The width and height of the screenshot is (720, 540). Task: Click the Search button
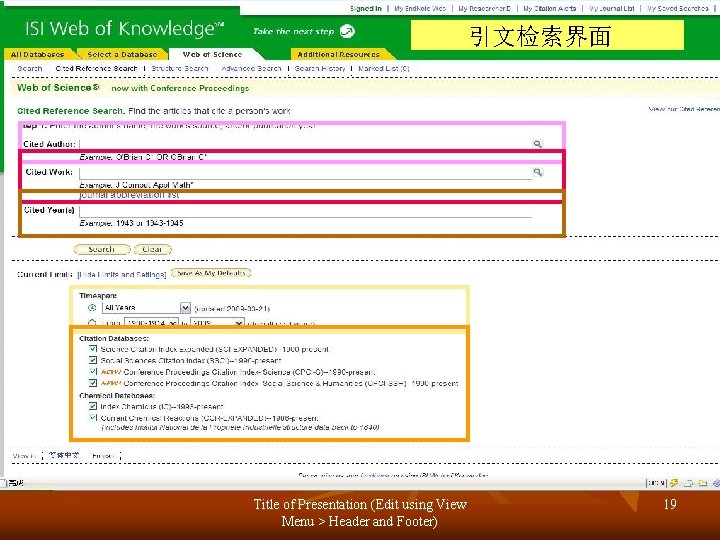[102, 249]
